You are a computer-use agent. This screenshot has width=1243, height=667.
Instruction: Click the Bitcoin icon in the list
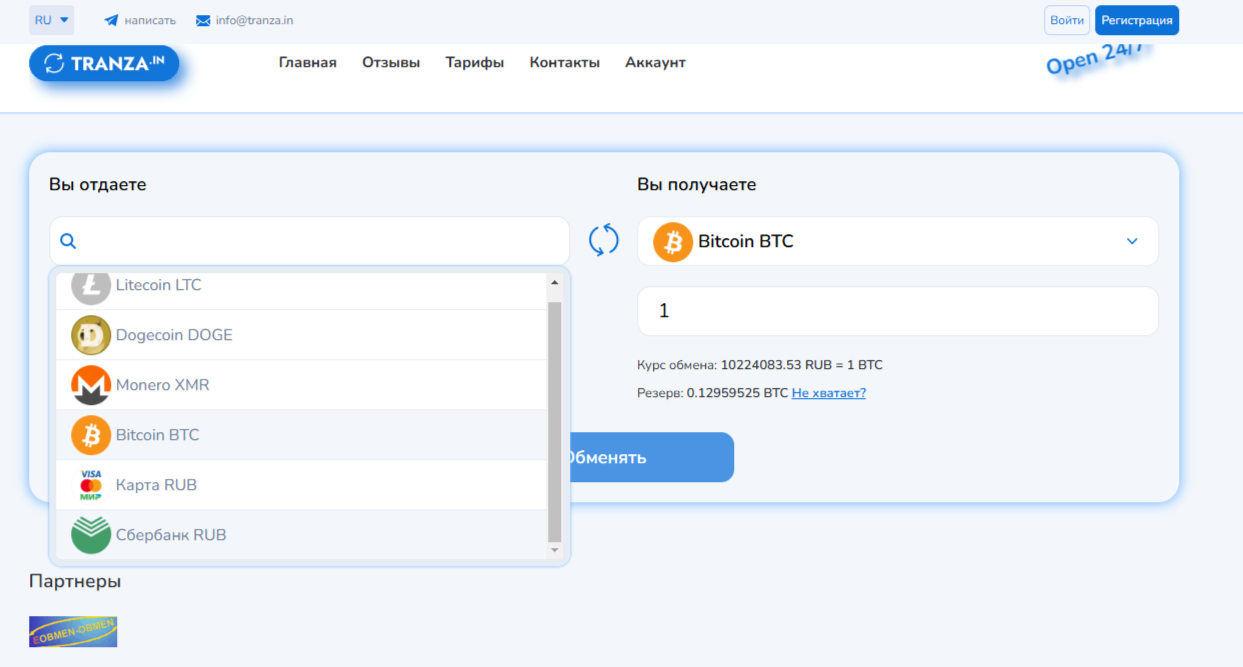click(x=91, y=435)
